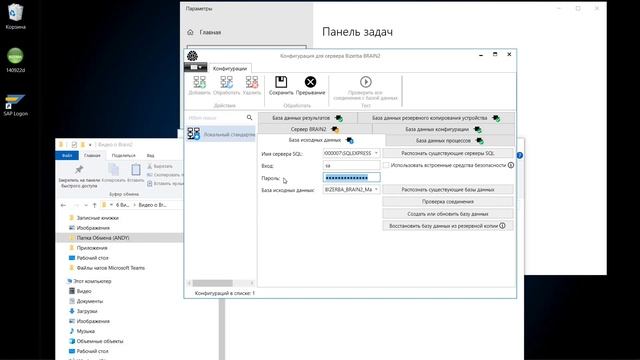Click the configuration list search field
This screenshot has width=640, height=360.
coord(216,118)
